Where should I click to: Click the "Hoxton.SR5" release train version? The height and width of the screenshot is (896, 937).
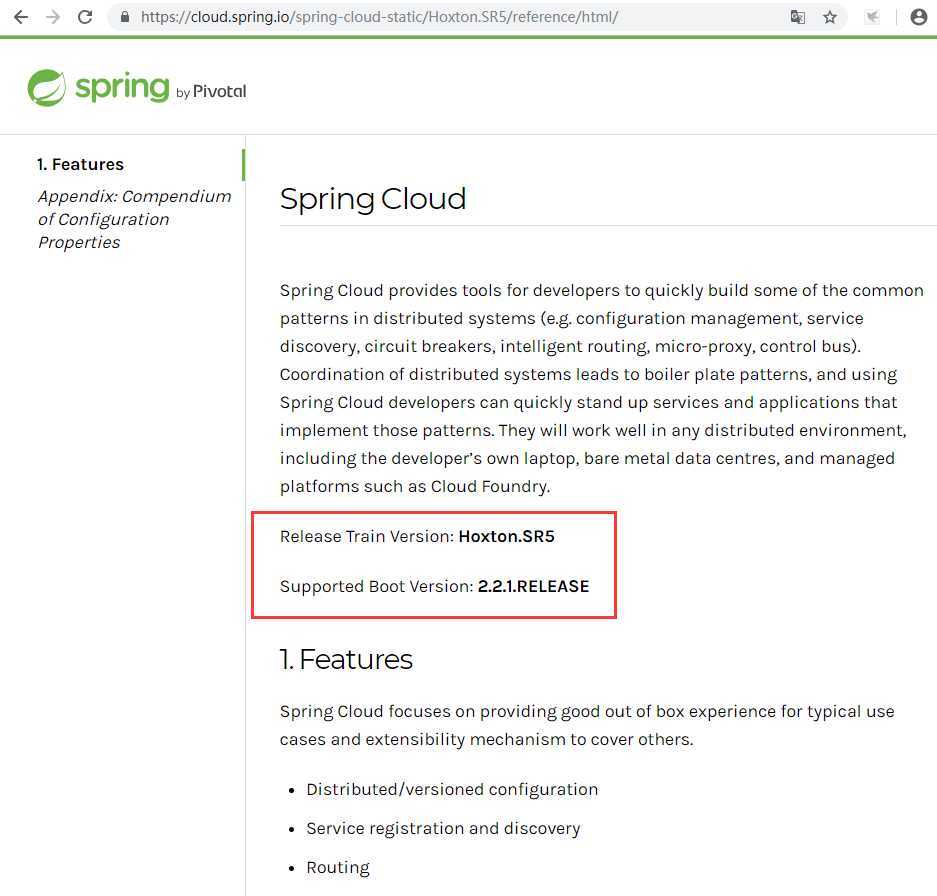[507, 536]
